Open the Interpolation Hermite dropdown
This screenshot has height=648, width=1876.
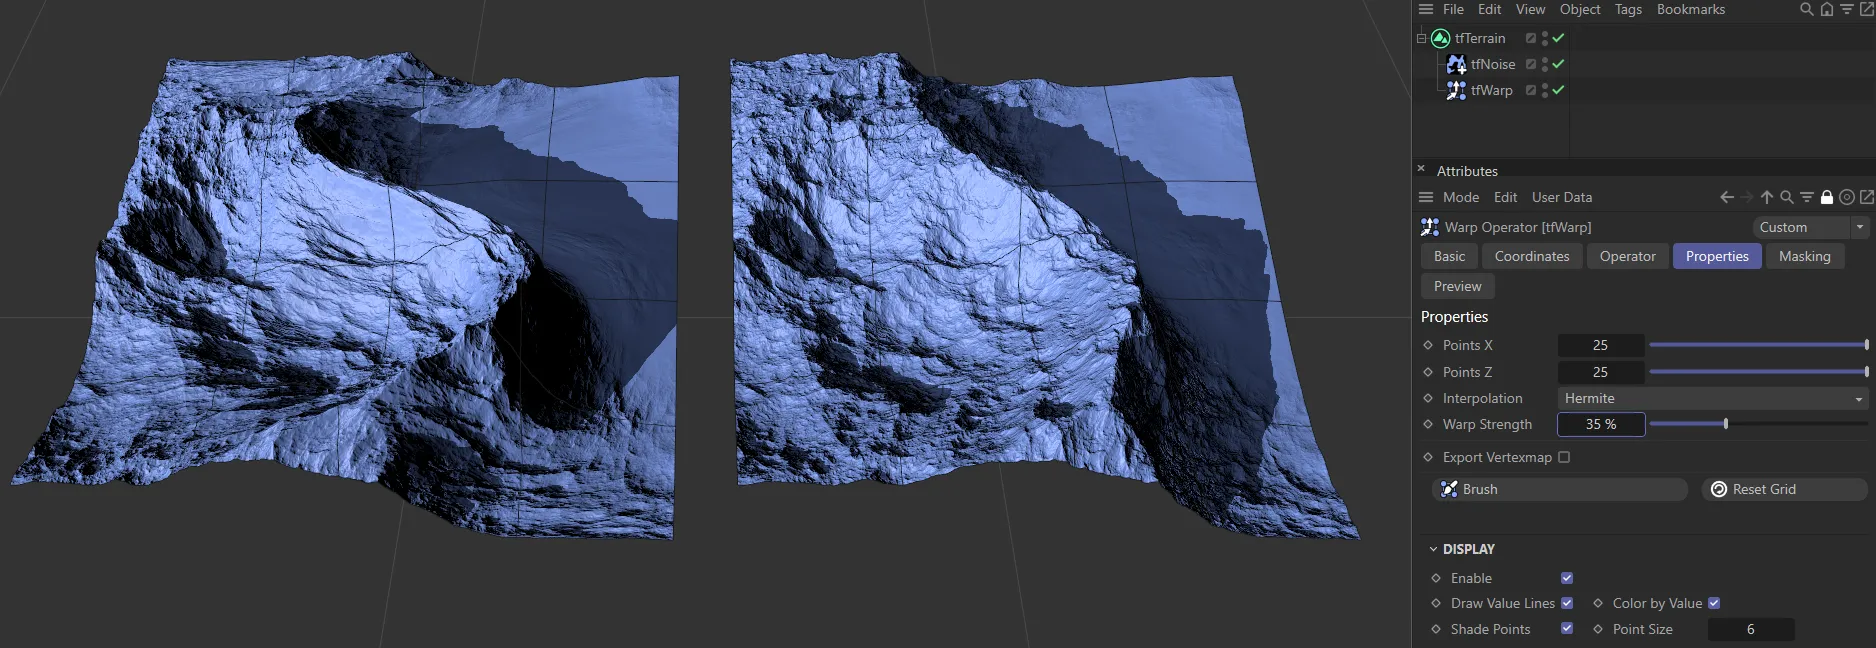pos(1712,398)
